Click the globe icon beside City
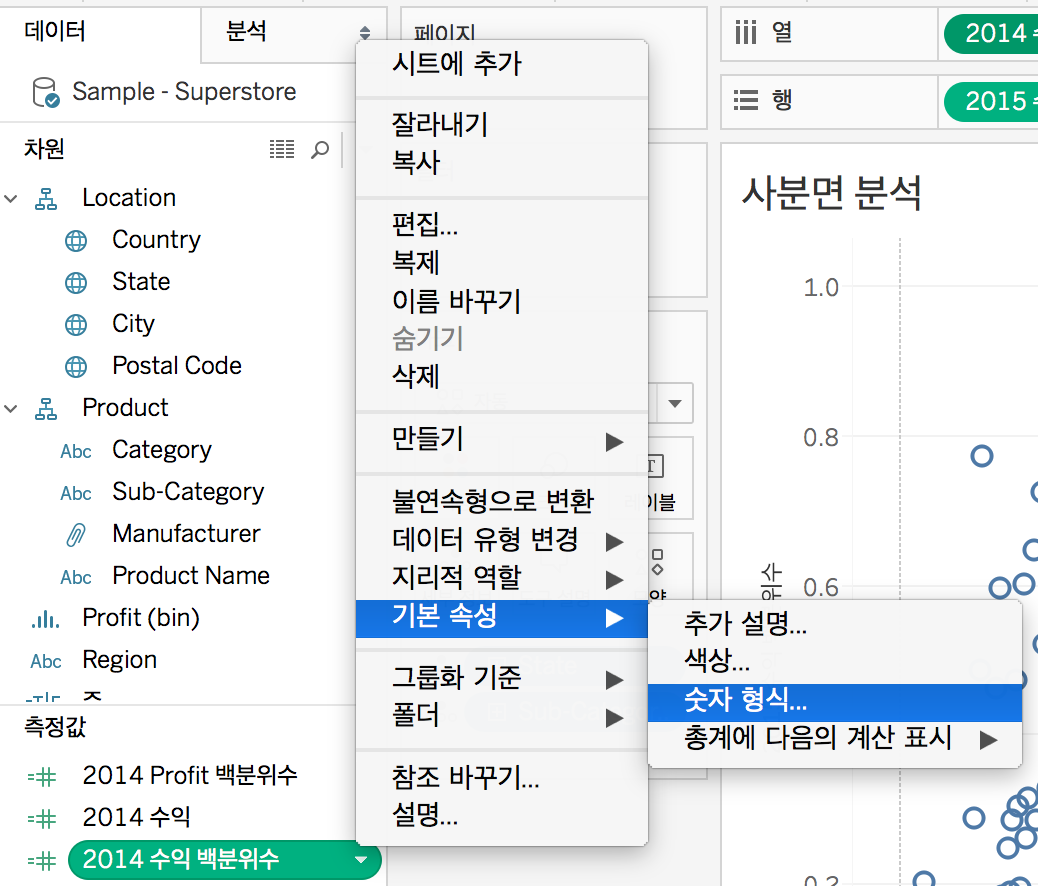 coord(75,324)
